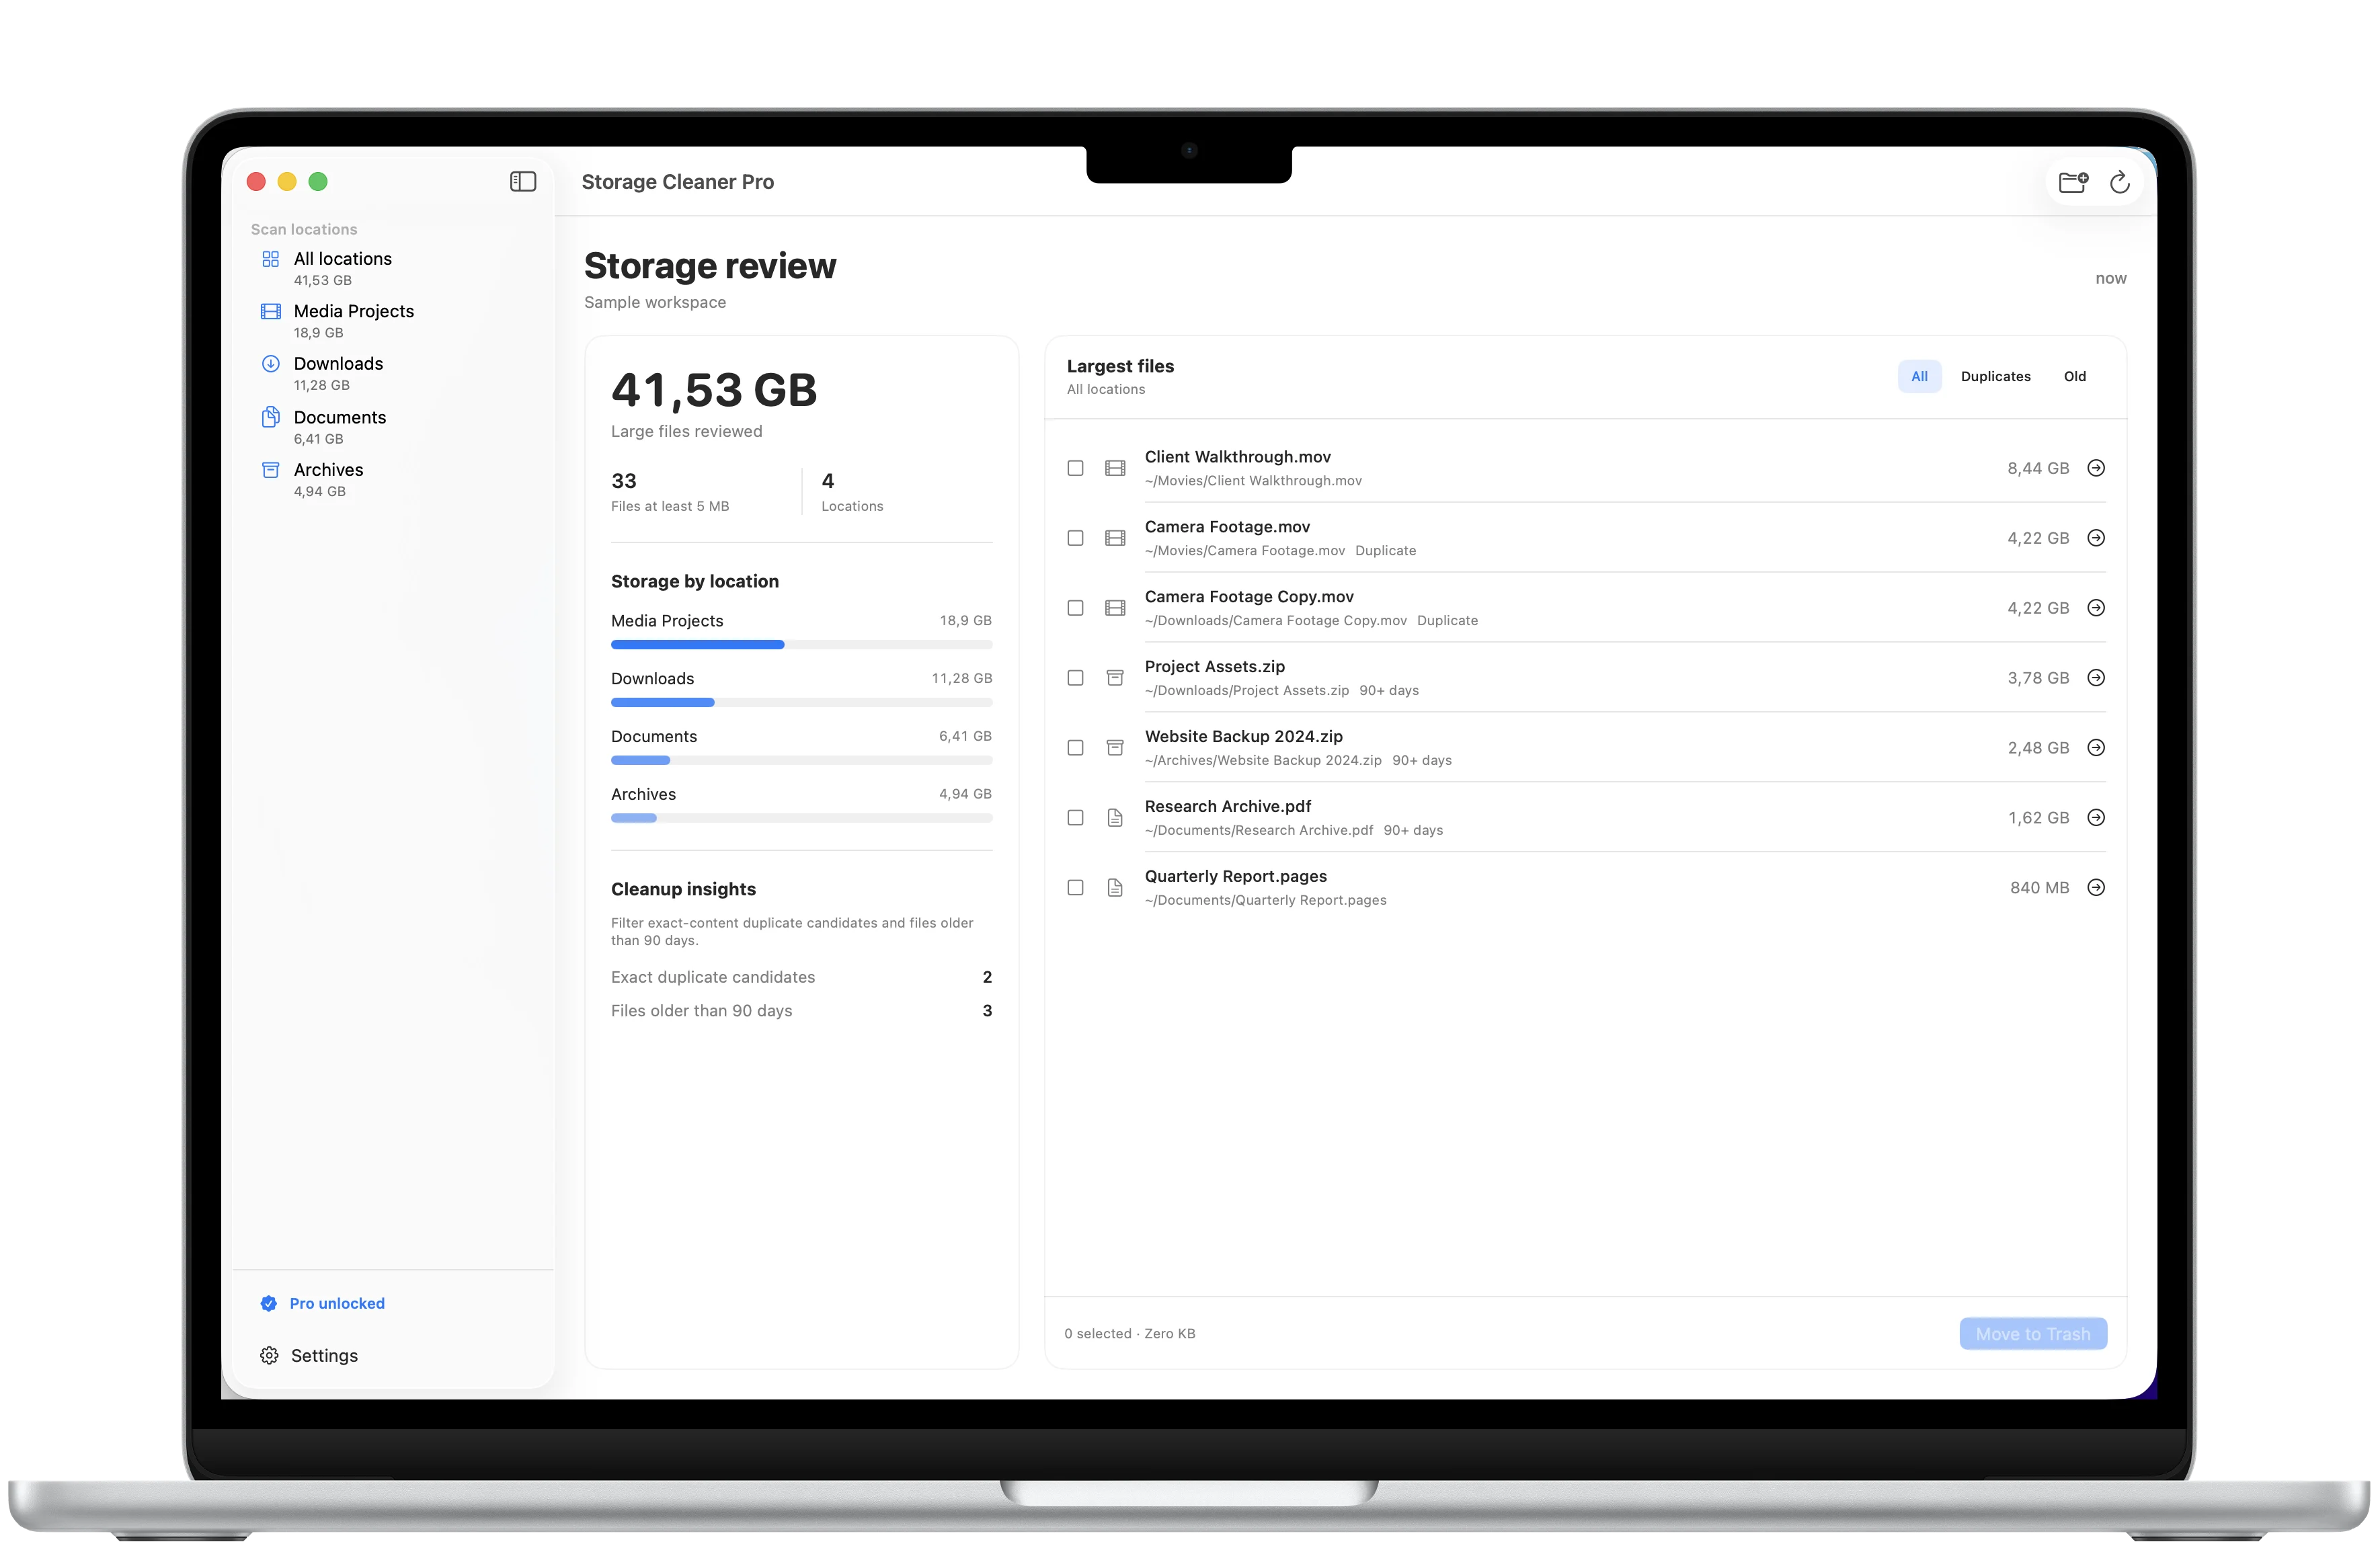The image size is (2380, 1546).
Task: Click the ~/Archives/Website Backup 2024.zip path
Action: point(1263,761)
